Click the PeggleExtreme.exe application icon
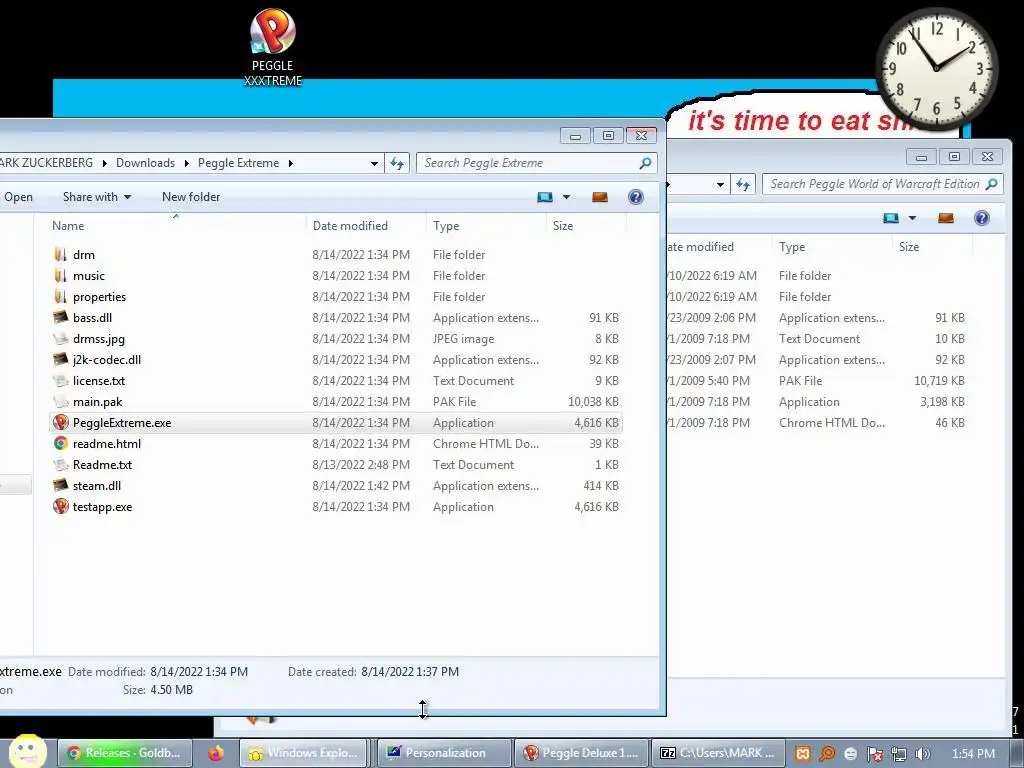The image size is (1024, 768). [61, 423]
